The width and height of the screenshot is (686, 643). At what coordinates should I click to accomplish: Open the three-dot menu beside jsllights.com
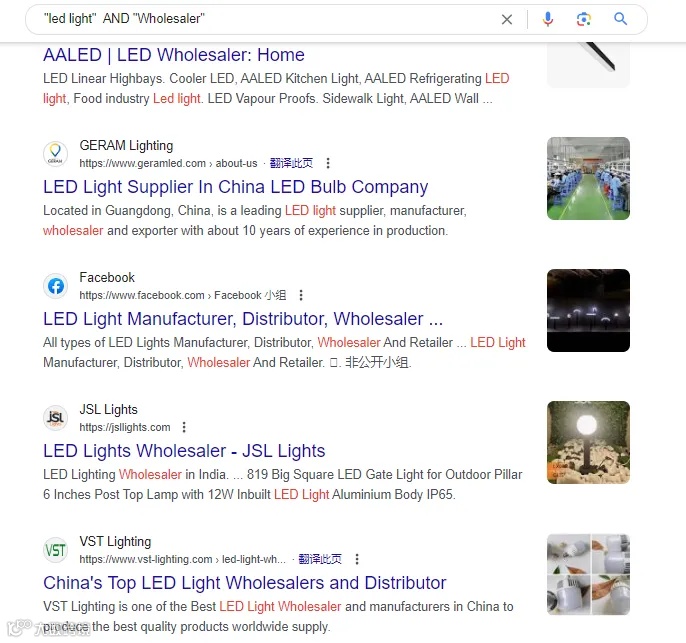(x=184, y=427)
